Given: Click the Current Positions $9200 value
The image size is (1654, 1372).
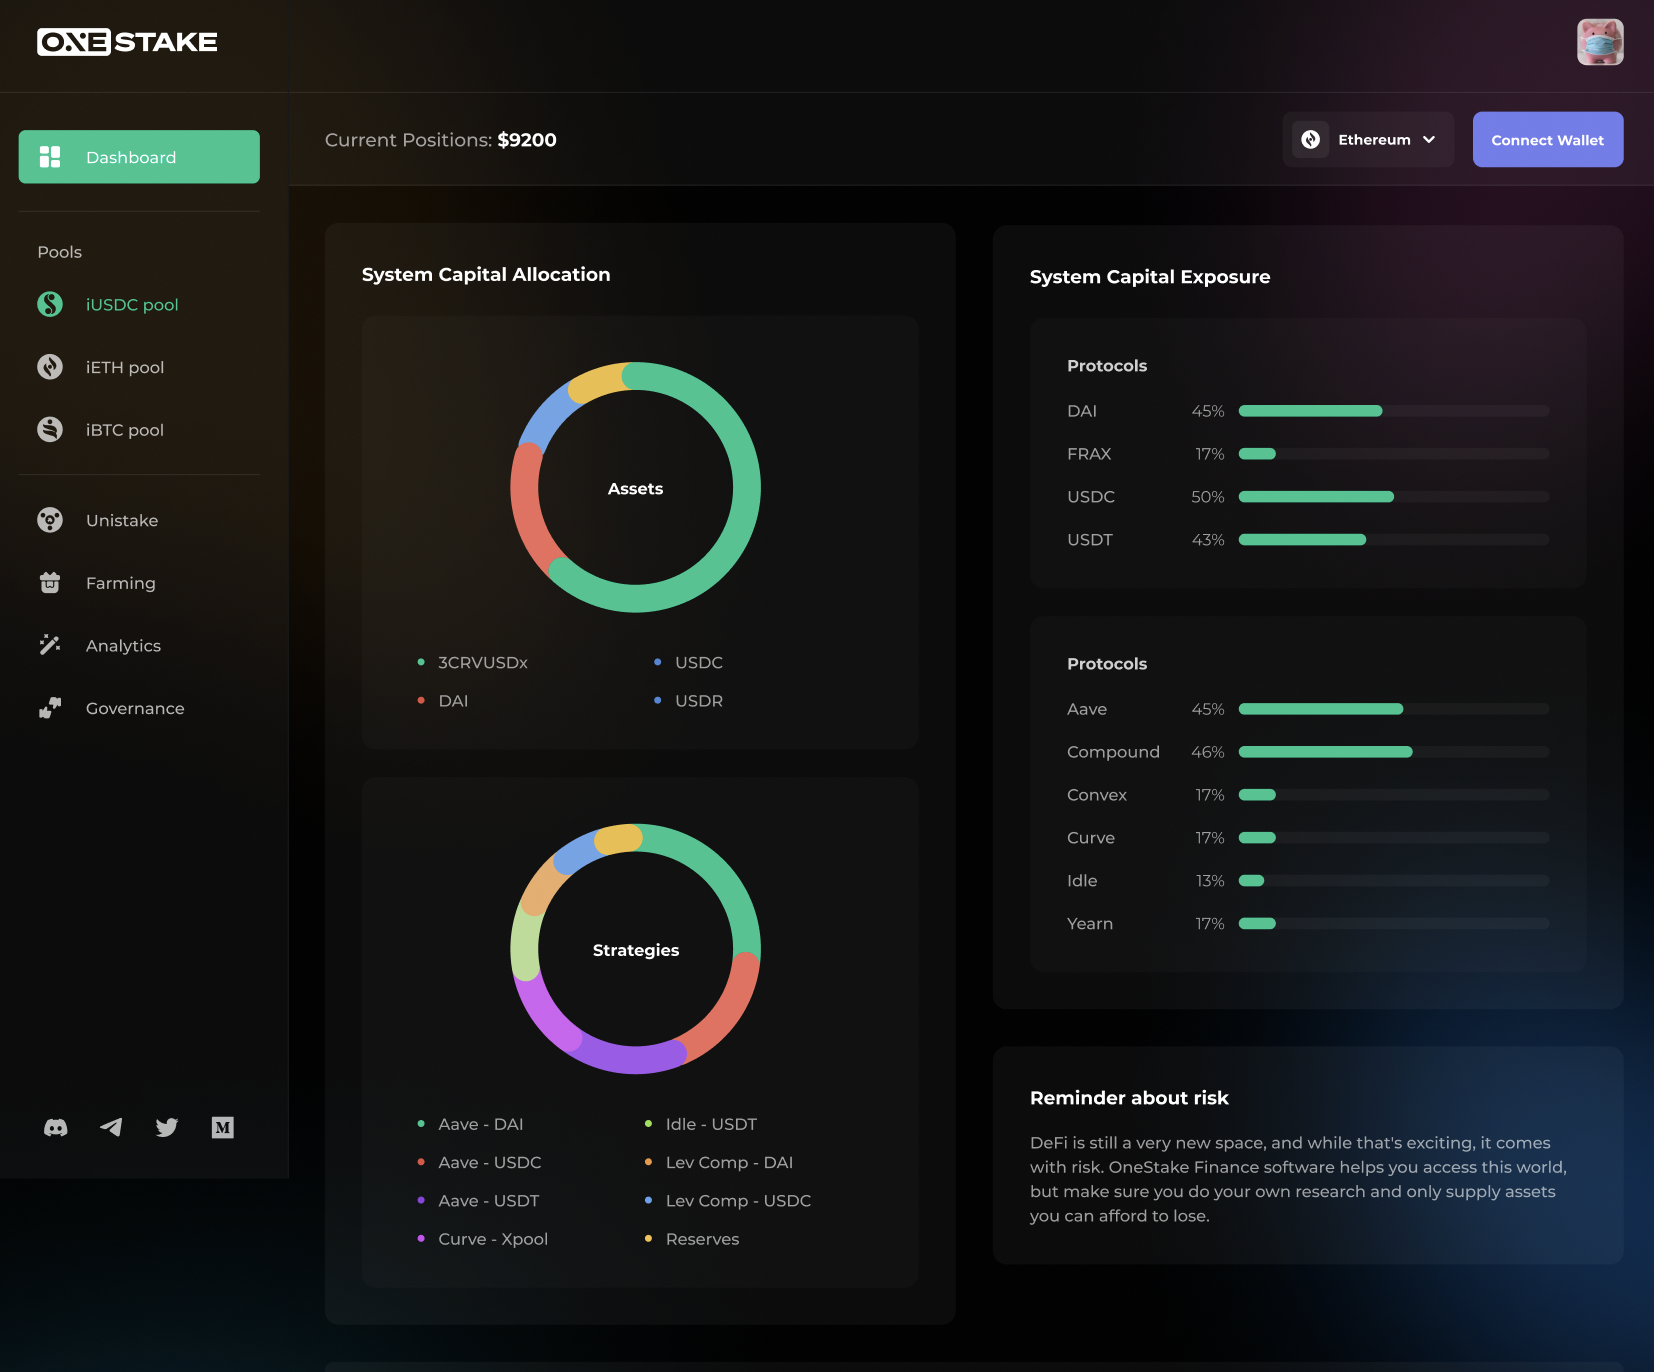Looking at the screenshot, I should point(527,140).
